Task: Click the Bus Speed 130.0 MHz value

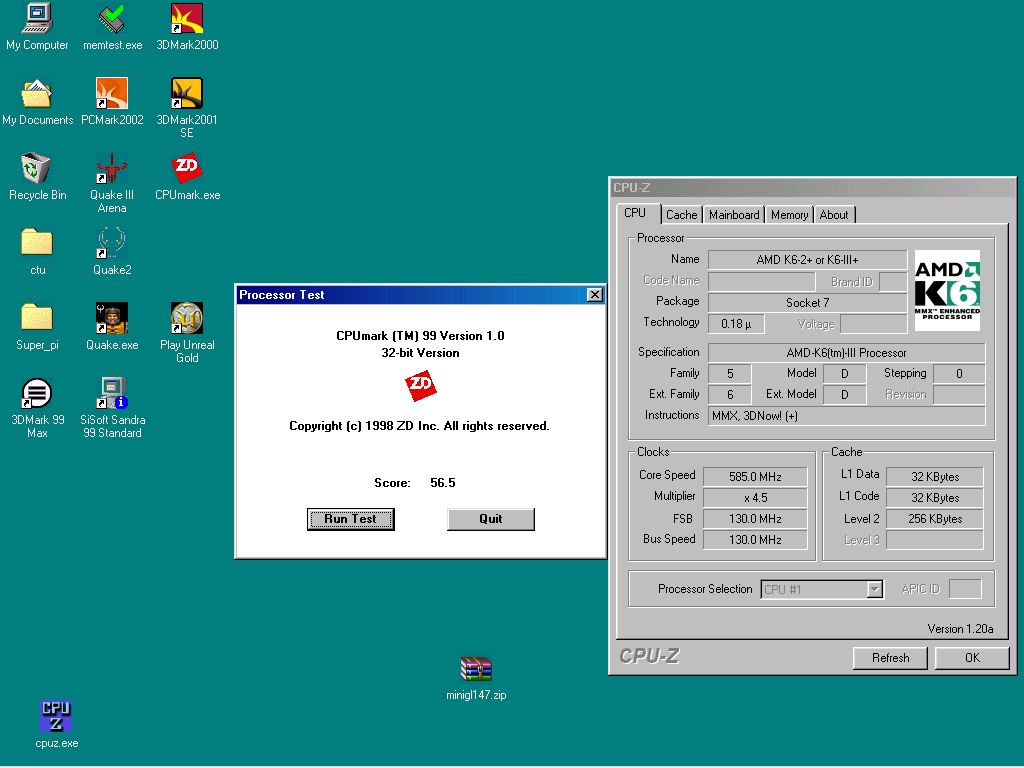Action: (x=755, y=539)
